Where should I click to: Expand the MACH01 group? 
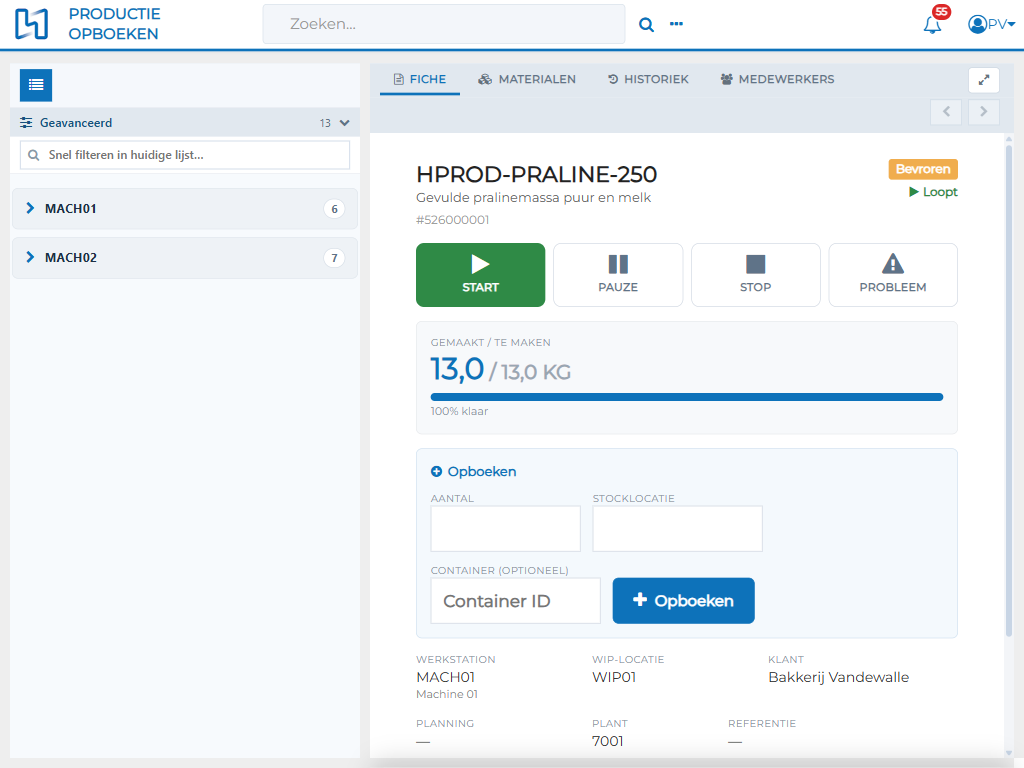pyautogui.click(x=185, y=209)
